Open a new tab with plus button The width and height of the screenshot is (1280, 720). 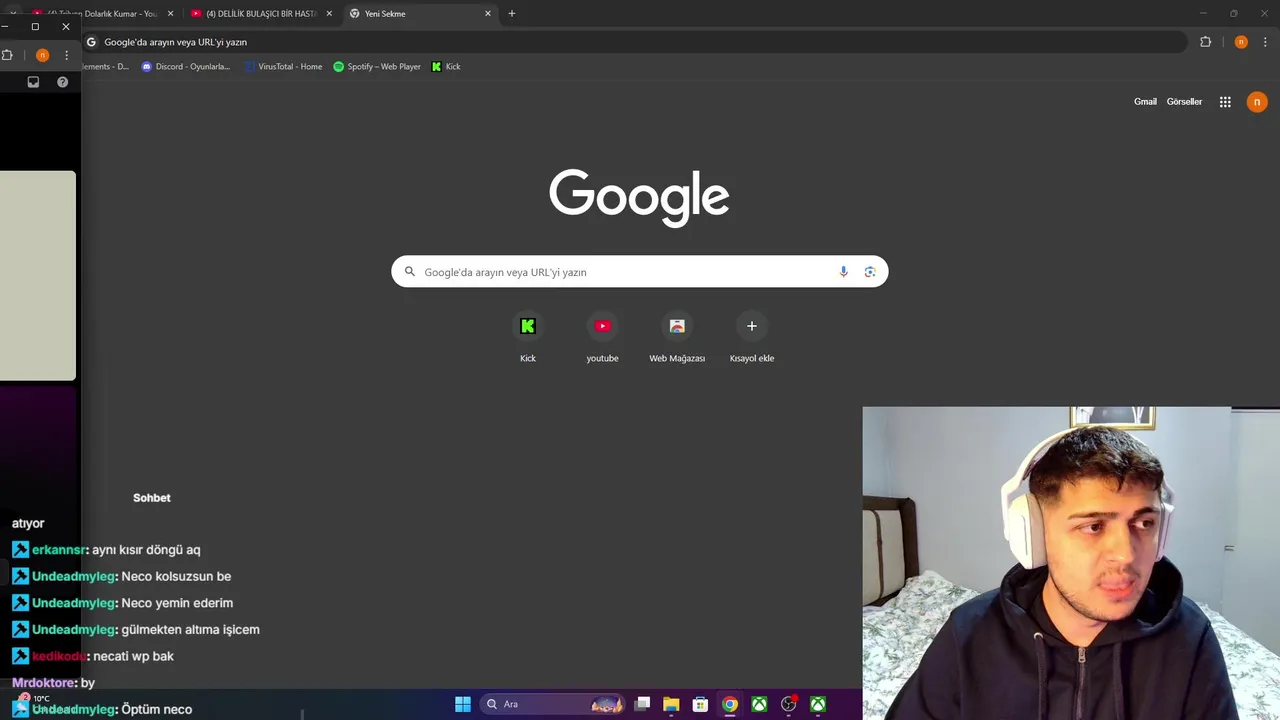[512, 14]
